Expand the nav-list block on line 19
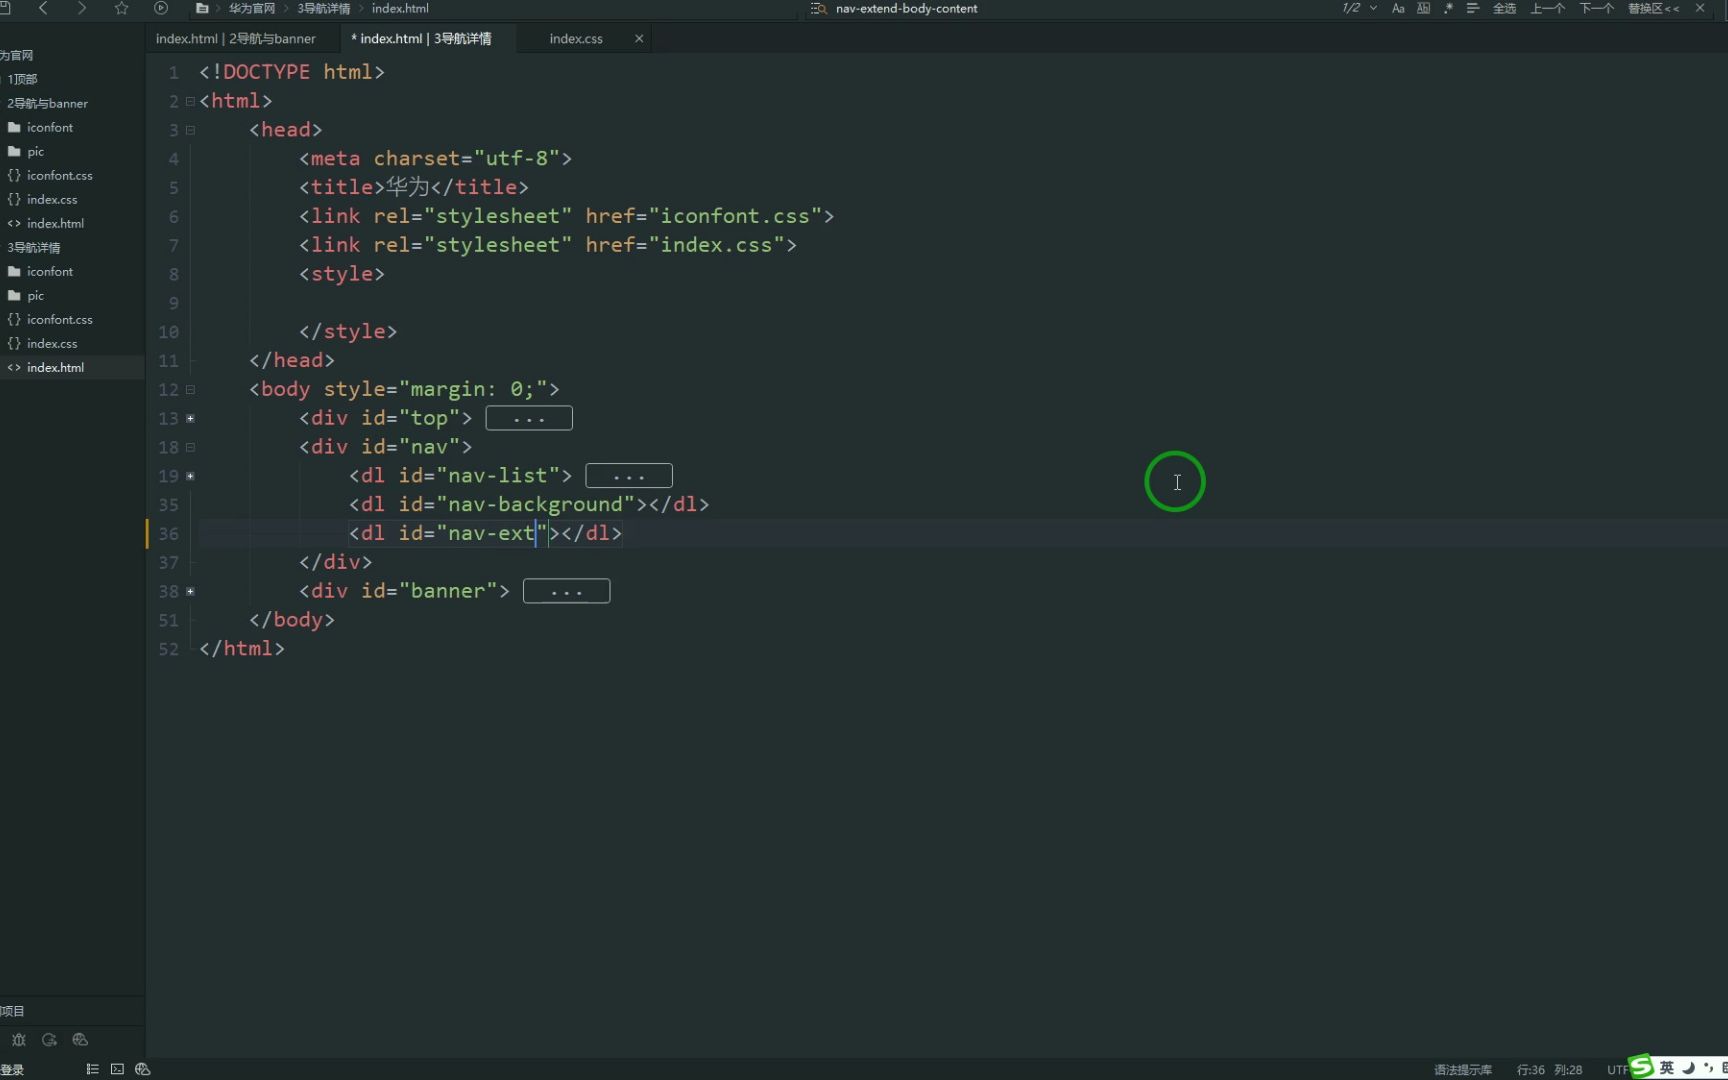Screen dimensions: 1728x1080 click(192, 476)
